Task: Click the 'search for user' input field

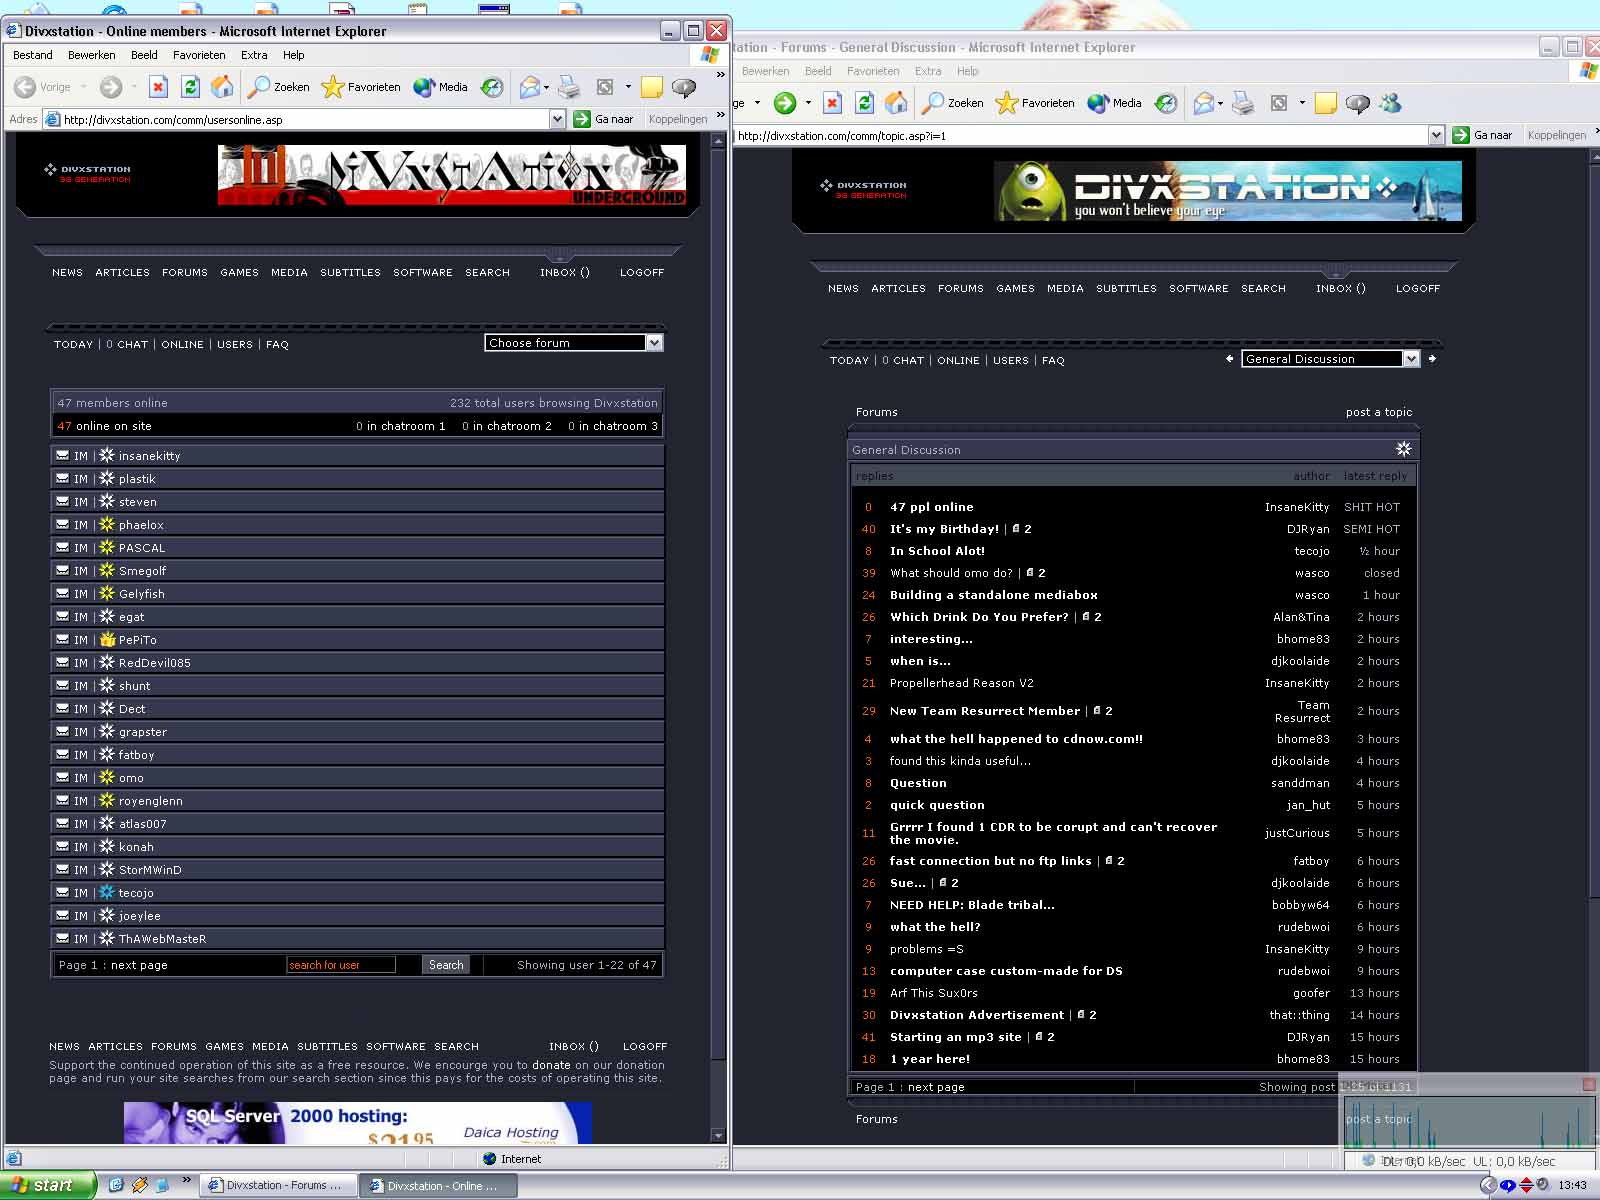Action: [340, 965]
